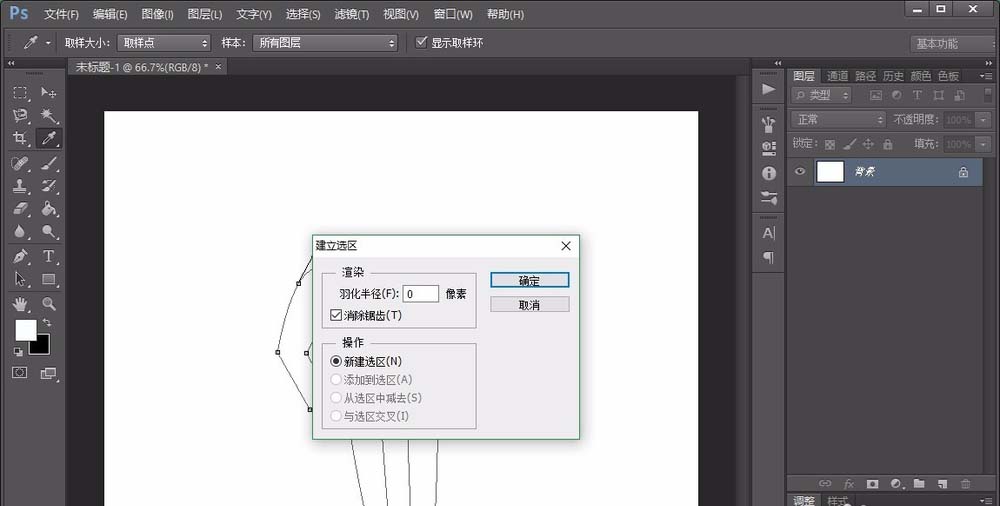Select the Pen tool
The image size is (1000, 506).
[x=20, y=257]
